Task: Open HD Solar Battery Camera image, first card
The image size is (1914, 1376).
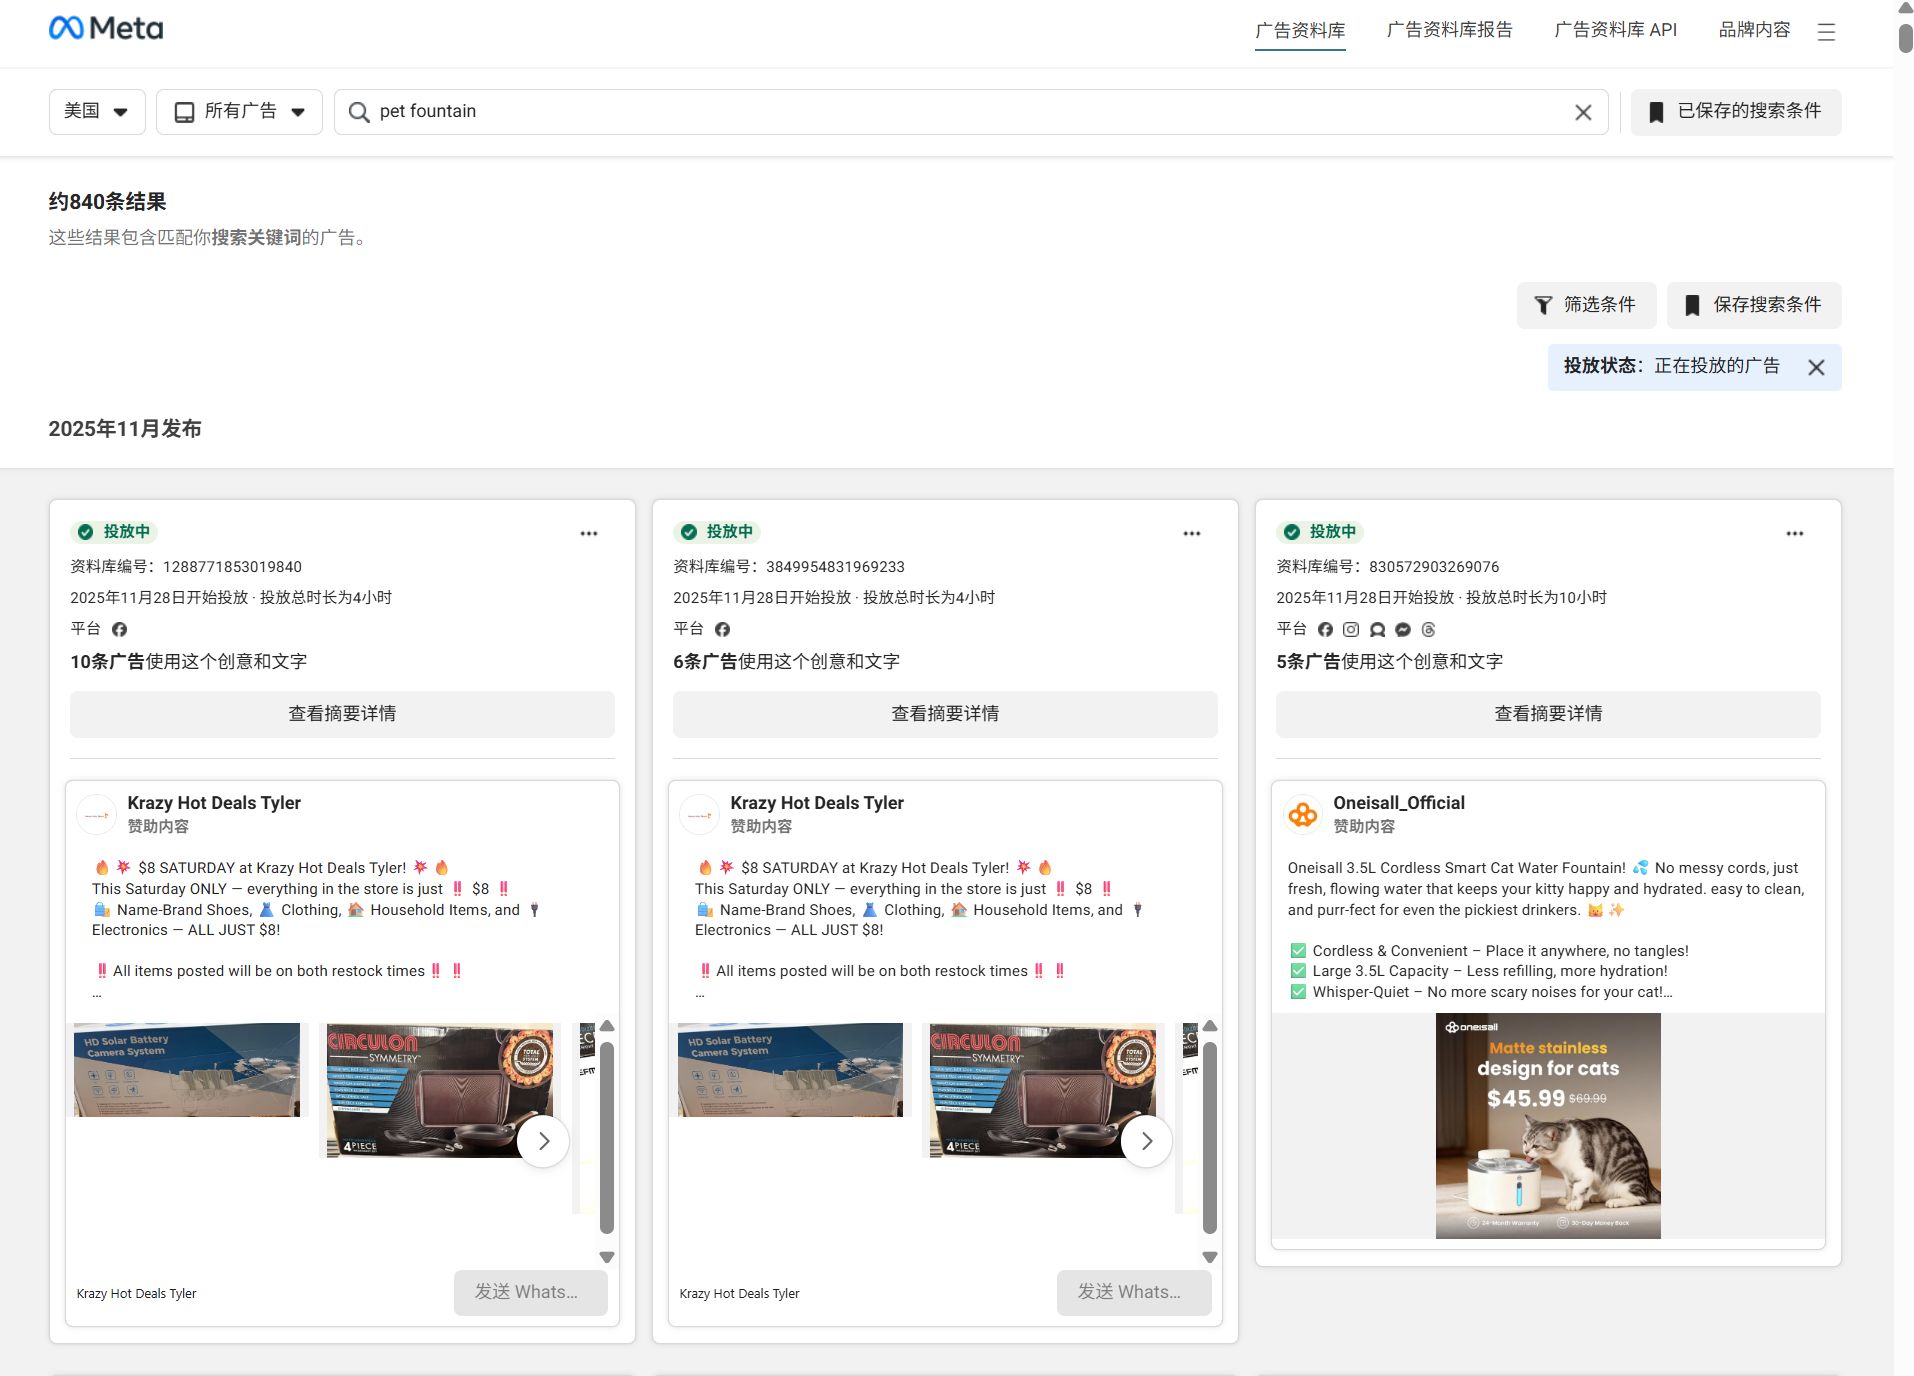Action: [187, 1070]
